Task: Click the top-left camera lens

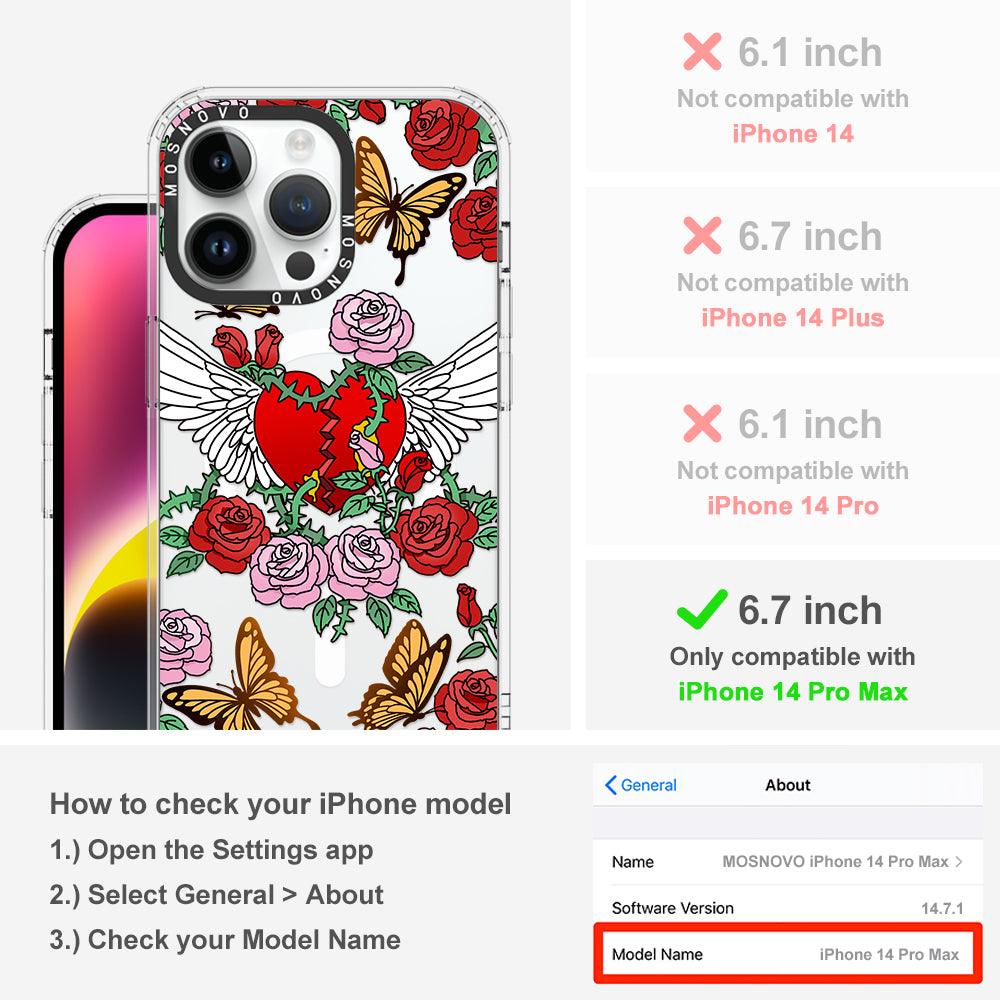Action: pos(220,162)
